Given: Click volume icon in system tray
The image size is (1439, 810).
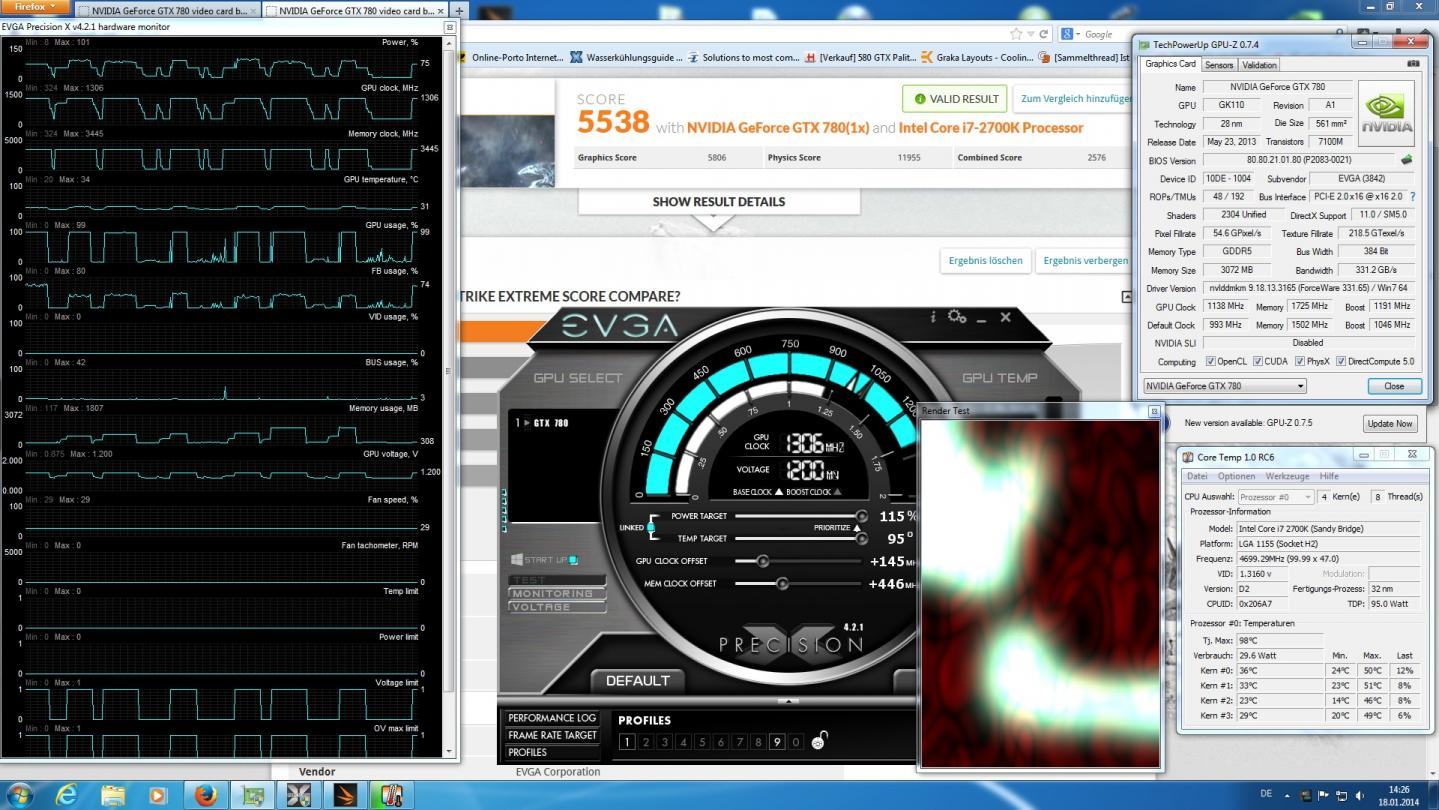Looking at the screenshot, I should pyautogui.click(x=1360, y=796).
